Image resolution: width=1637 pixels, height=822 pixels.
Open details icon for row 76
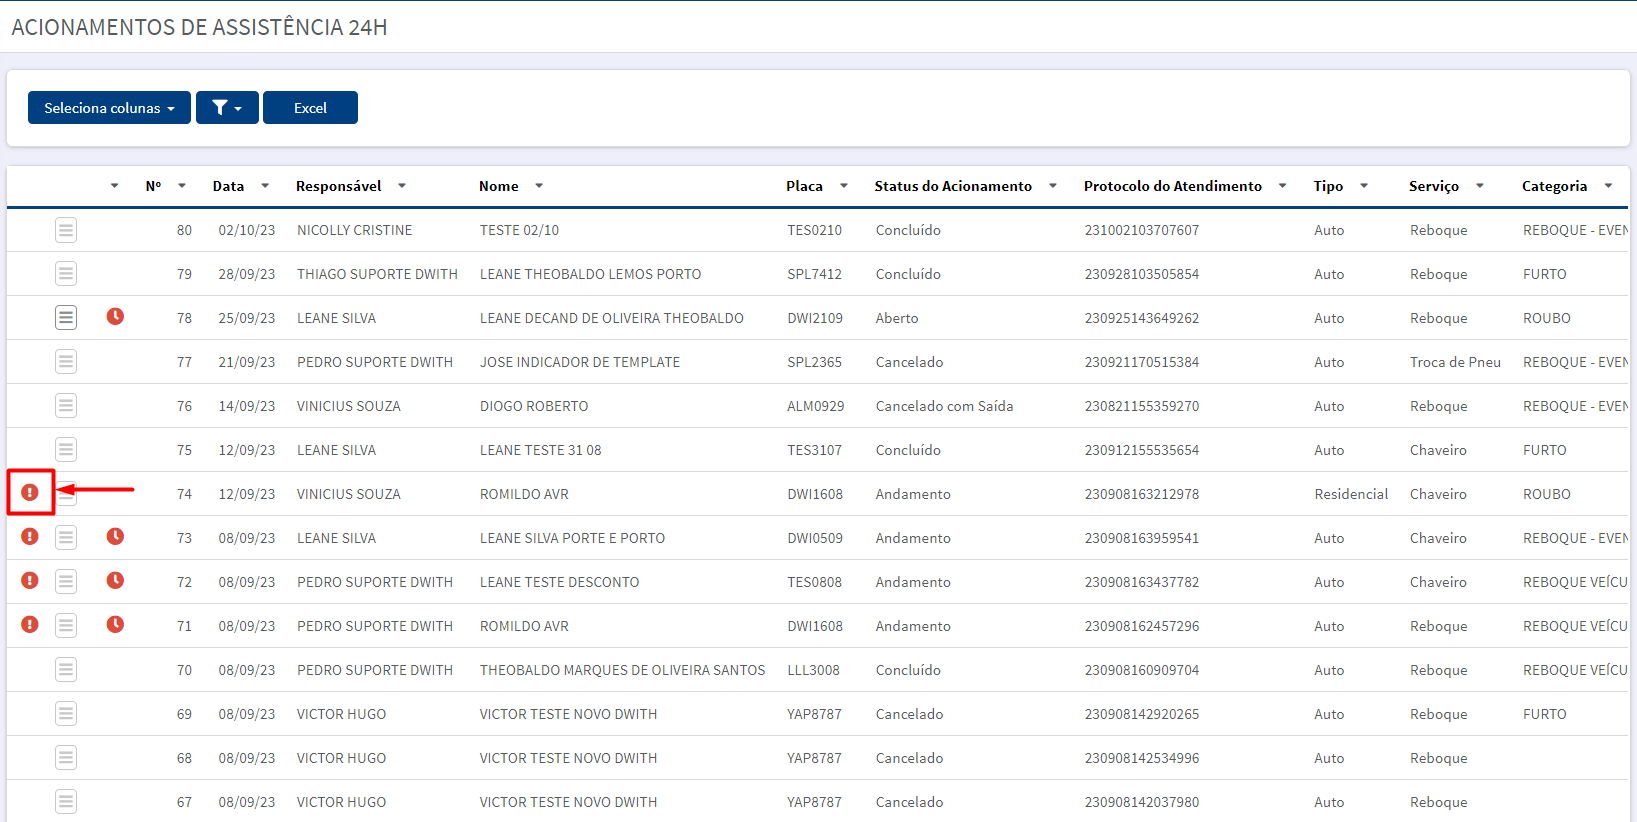[x=66, y=406]
